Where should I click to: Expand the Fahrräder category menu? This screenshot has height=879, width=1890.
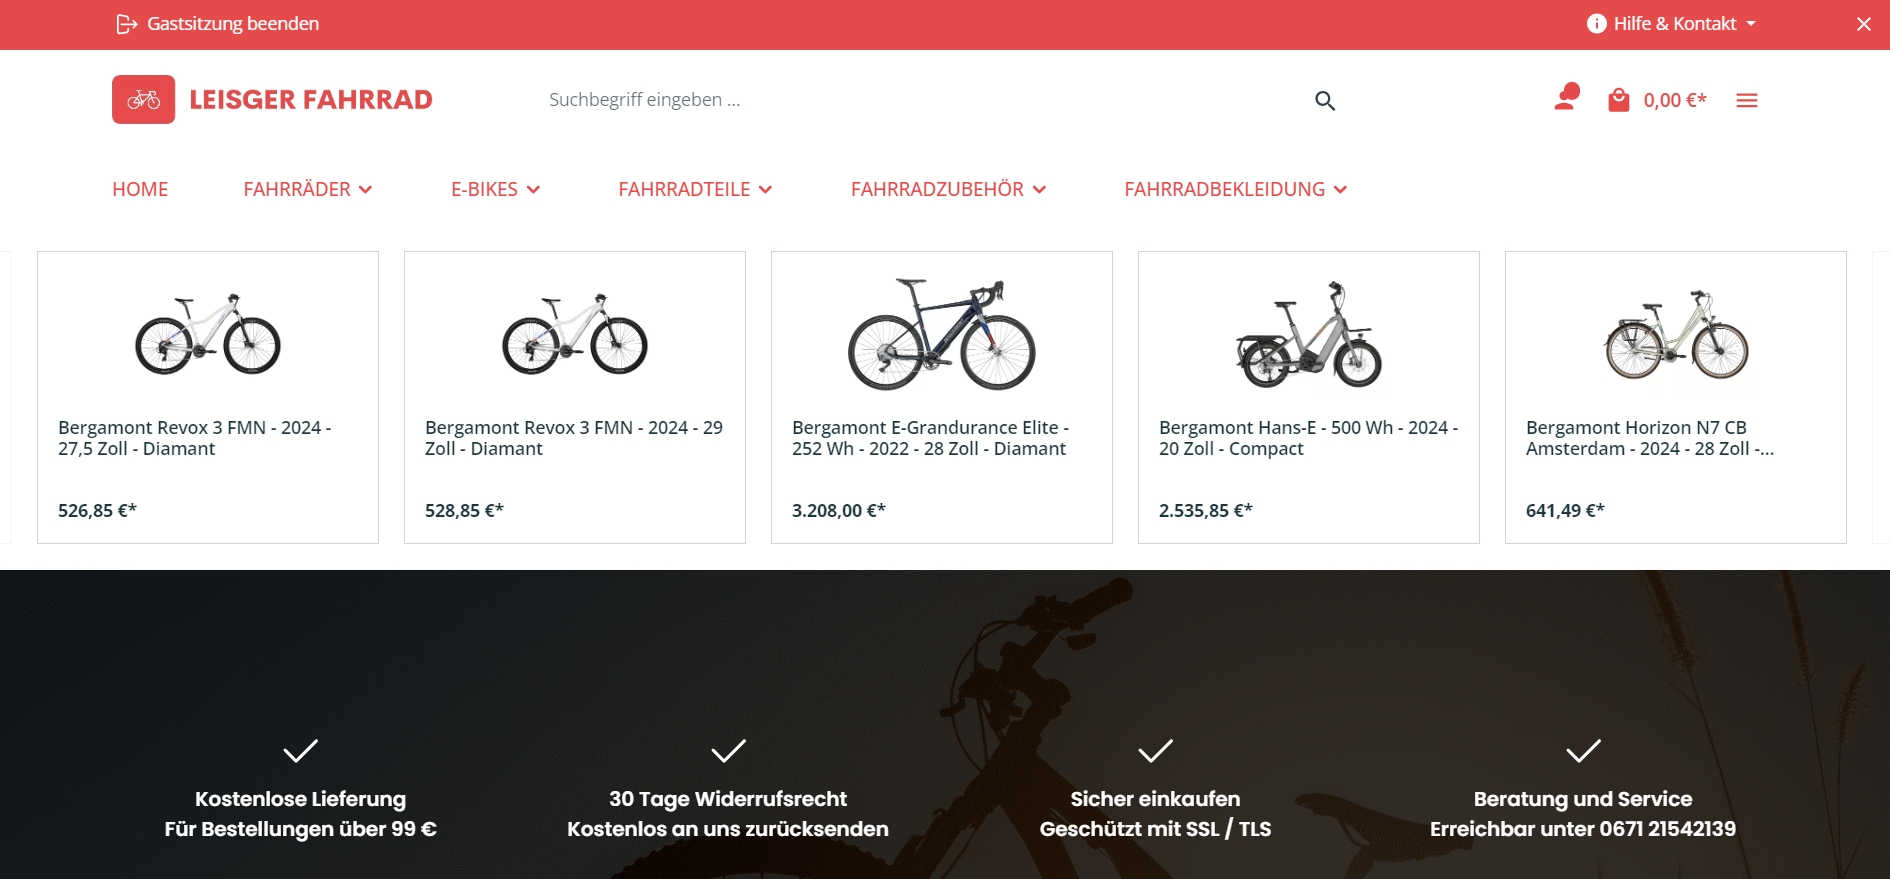pos(308,189)
